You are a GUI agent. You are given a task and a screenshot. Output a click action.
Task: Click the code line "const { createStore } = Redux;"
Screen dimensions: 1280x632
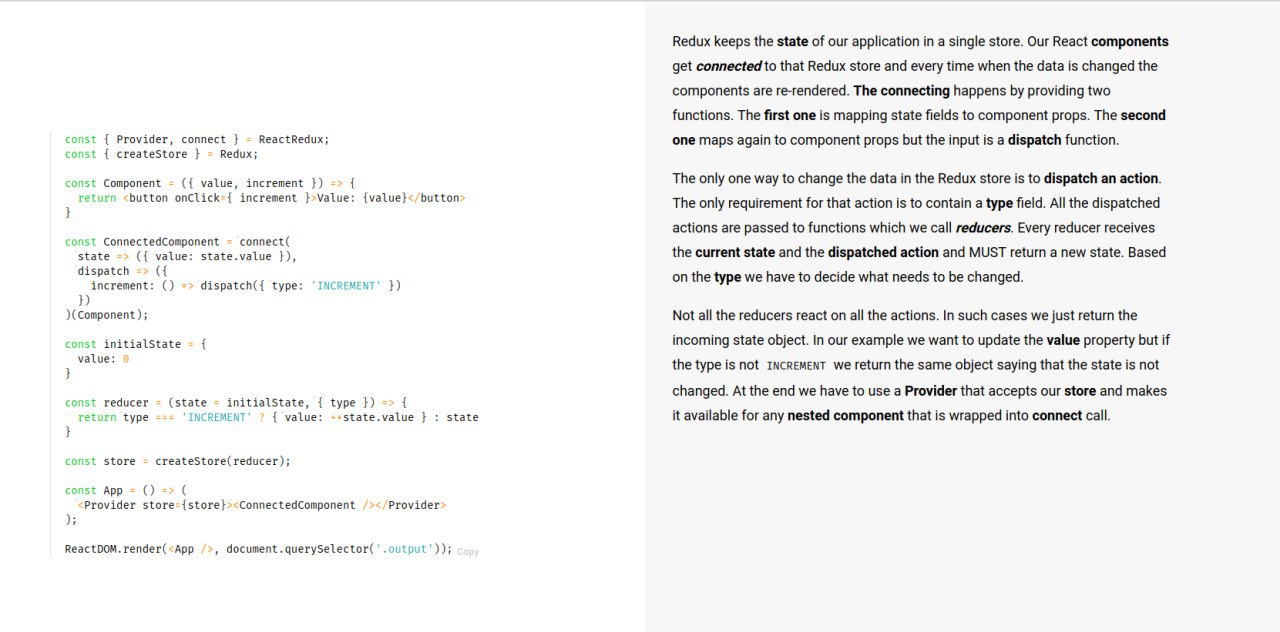tap(162, 154)
